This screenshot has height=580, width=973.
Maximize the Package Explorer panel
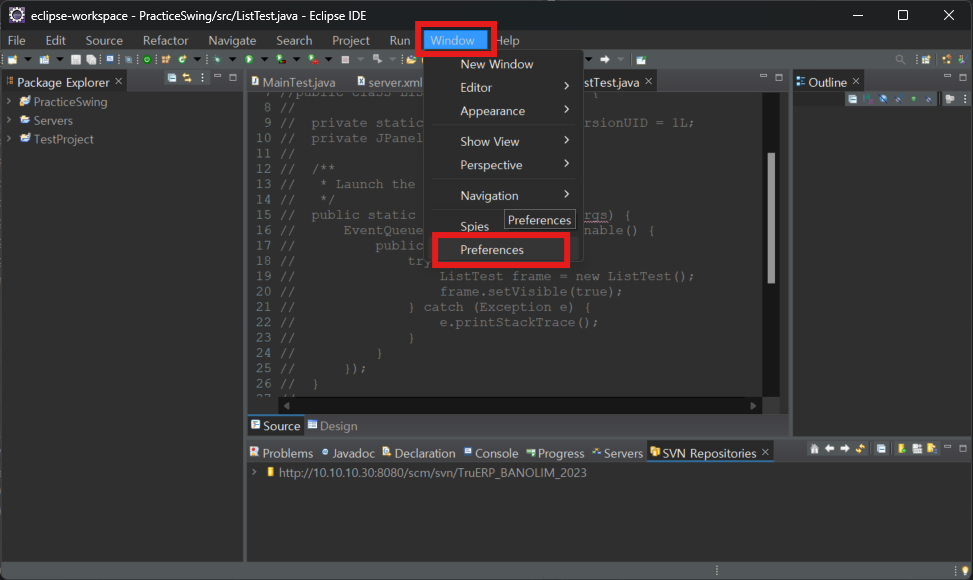233,78
